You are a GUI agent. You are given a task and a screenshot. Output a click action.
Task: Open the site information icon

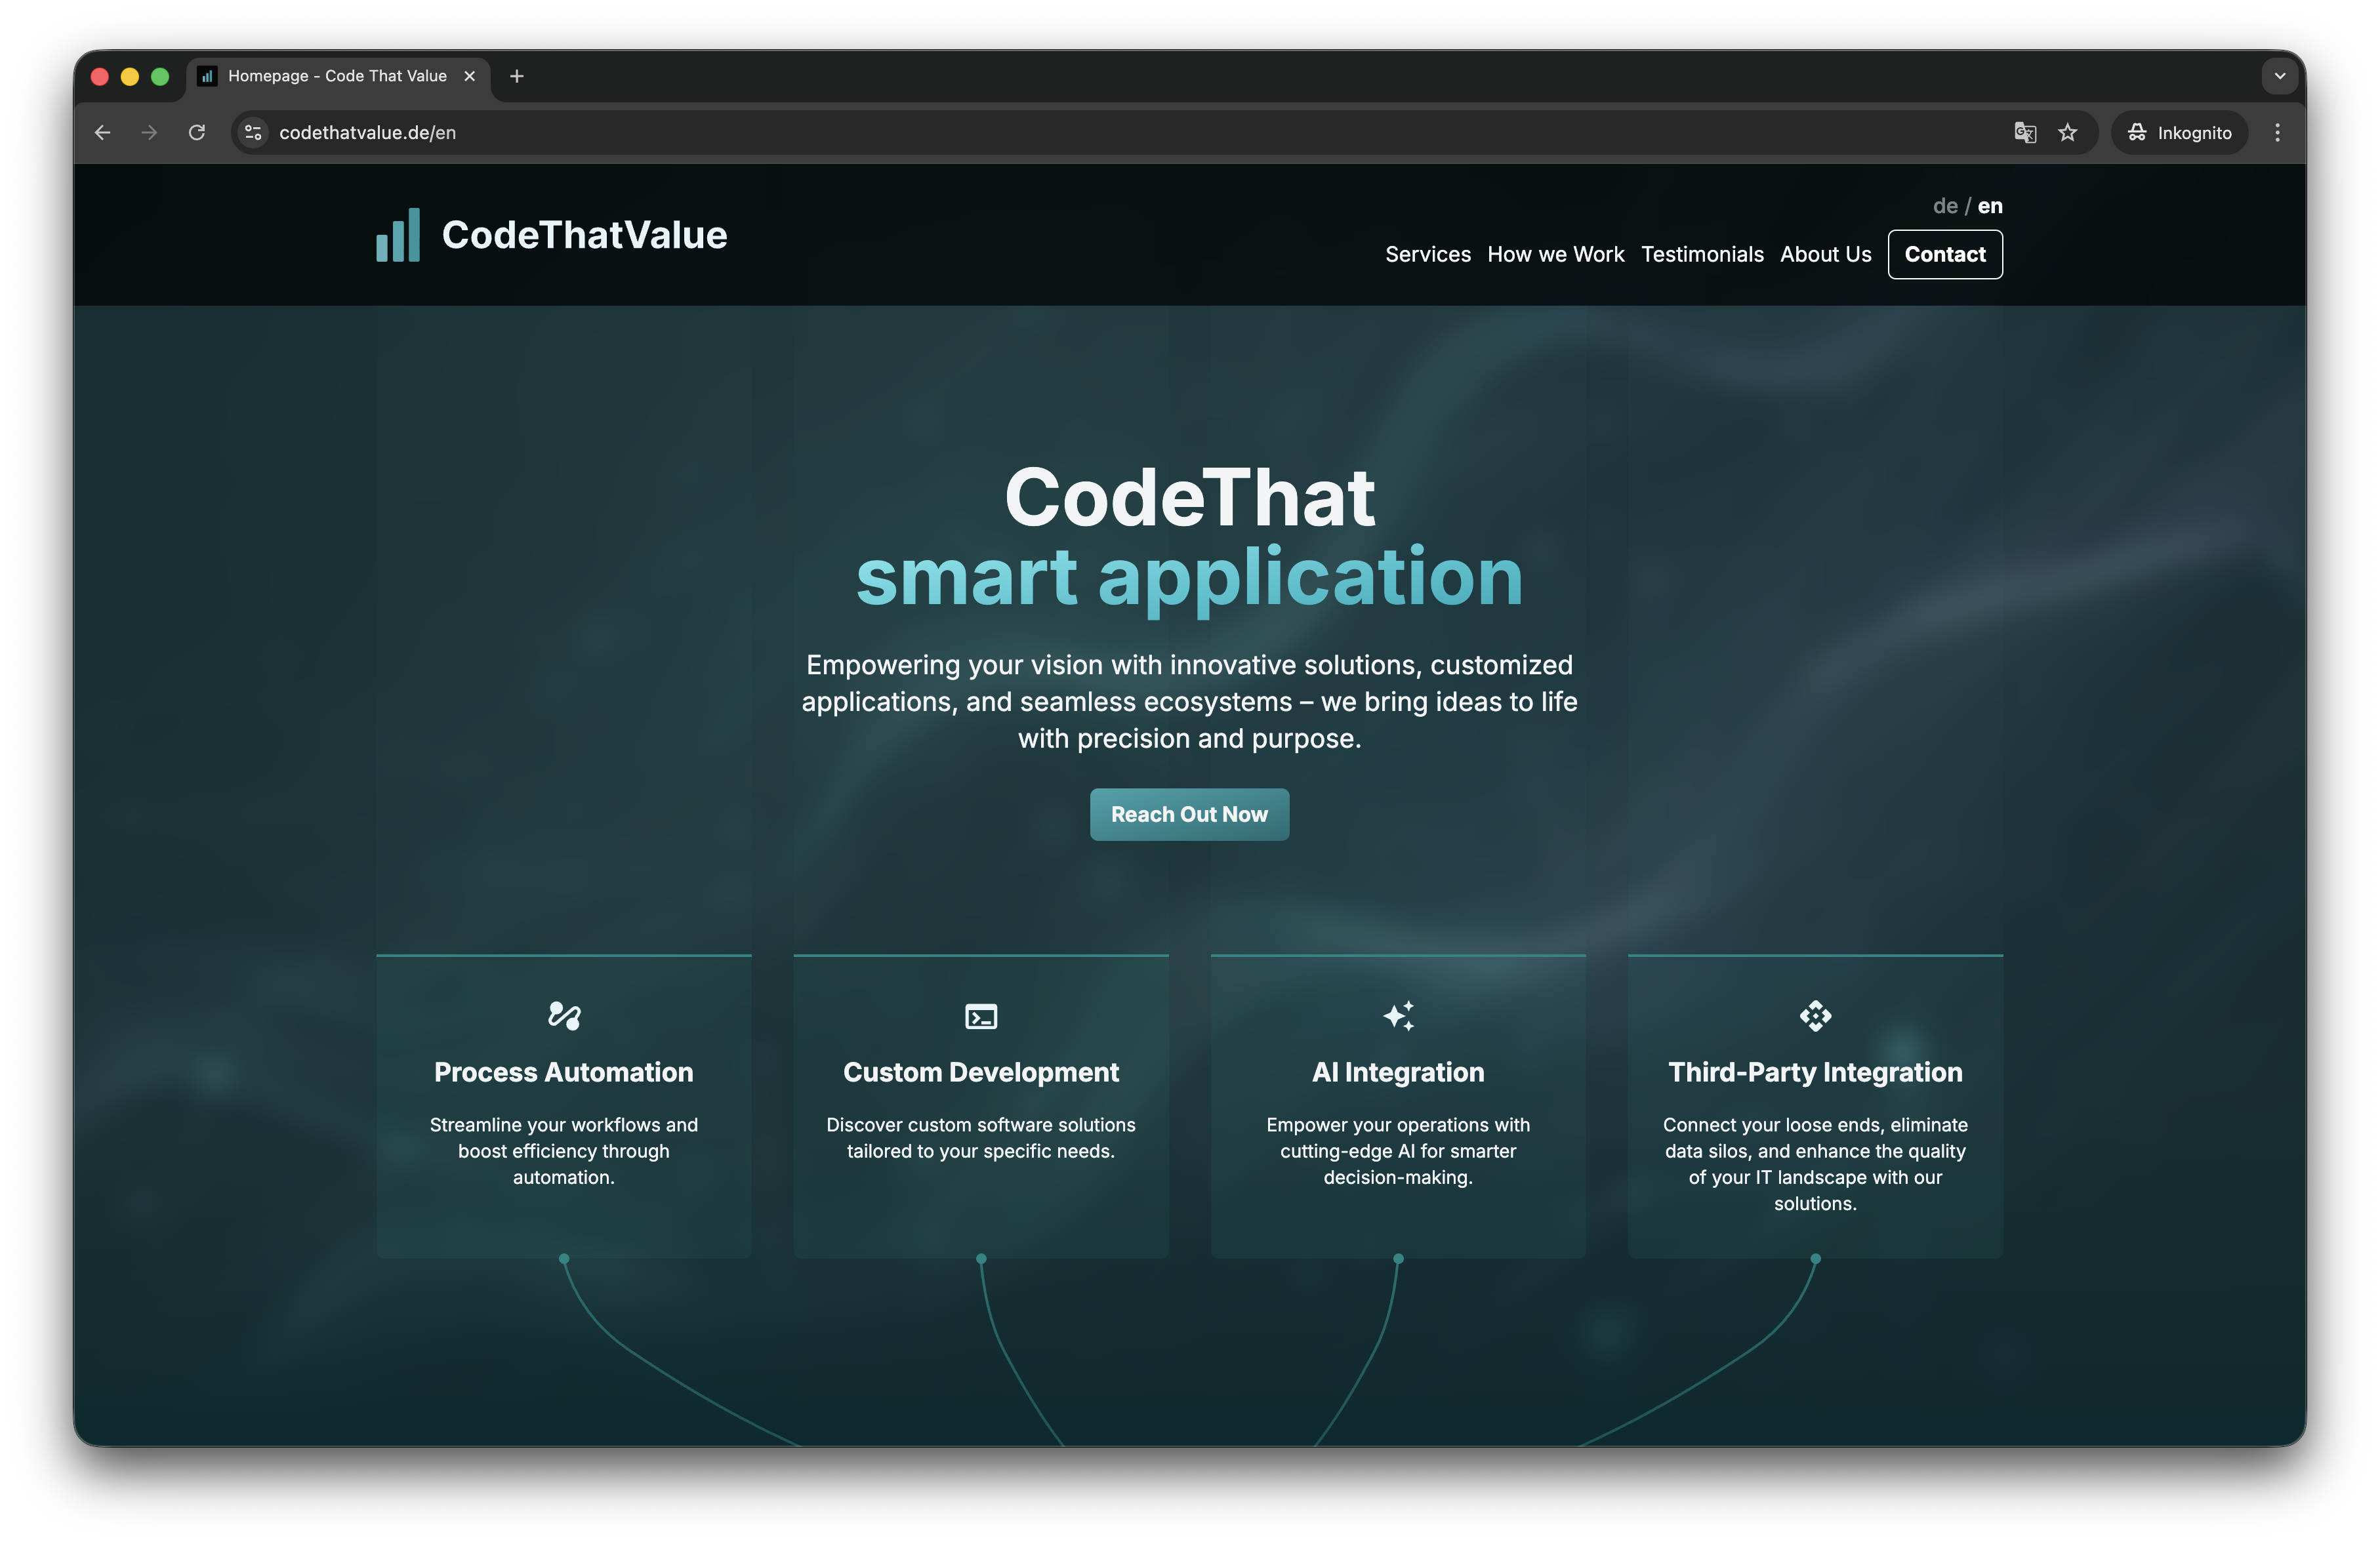tap(252, 132)
